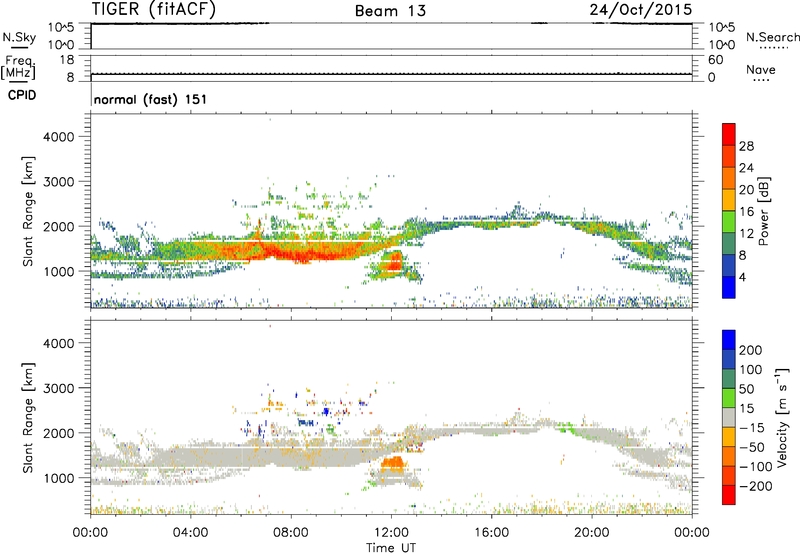Click the orange velocity patch near 12:00

393,463
